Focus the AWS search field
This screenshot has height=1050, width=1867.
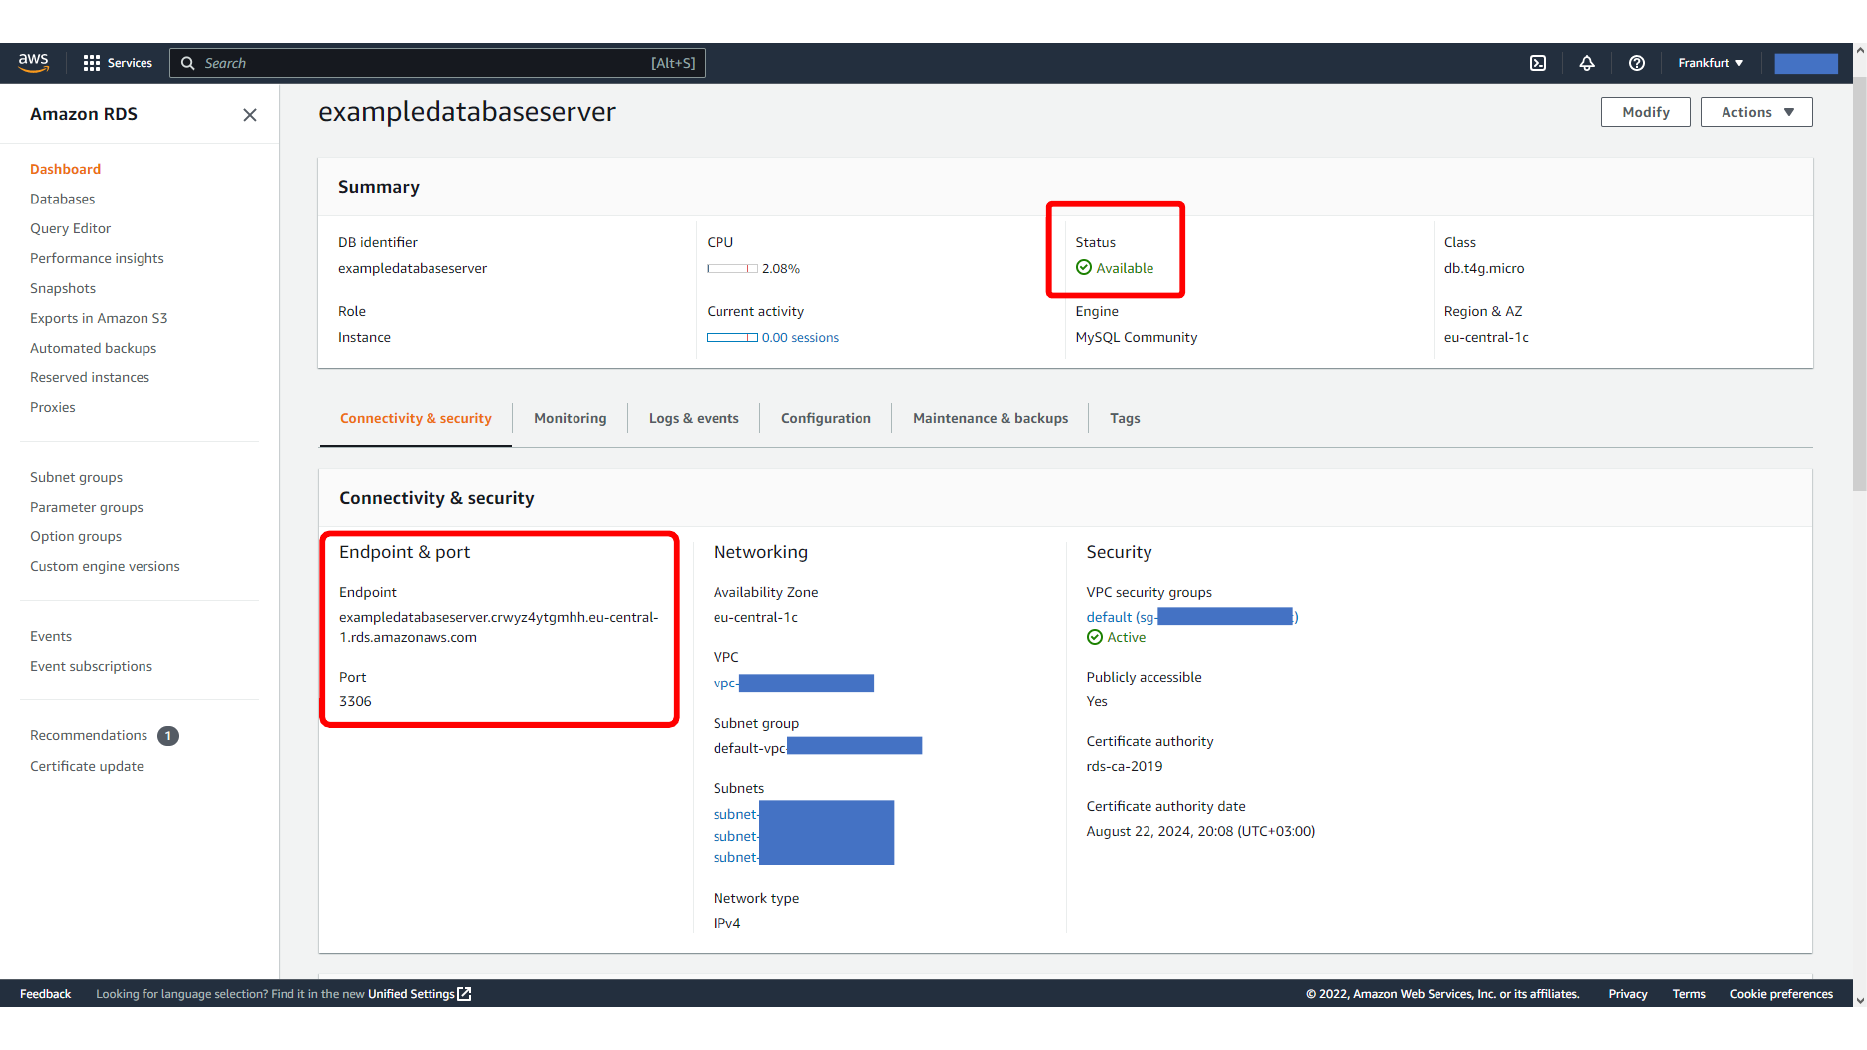[438, 63]
